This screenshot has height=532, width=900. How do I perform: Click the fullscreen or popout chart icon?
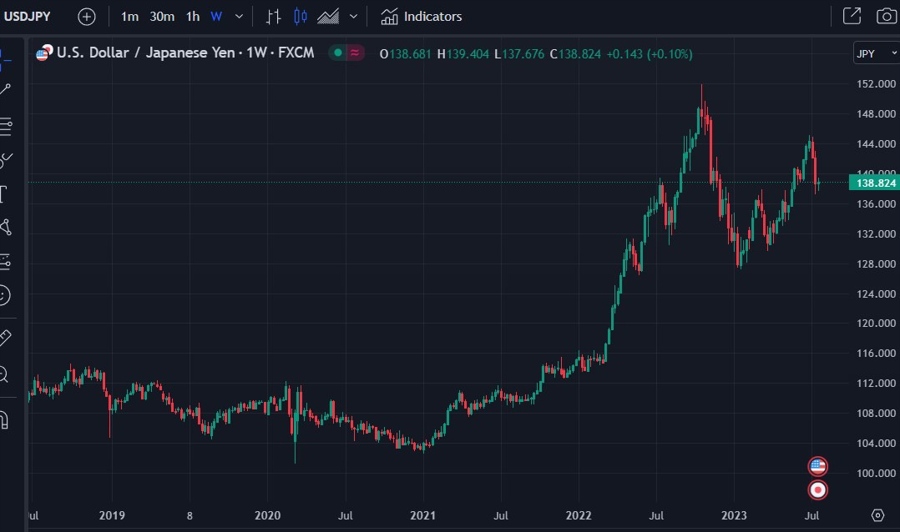coord(852,16)
